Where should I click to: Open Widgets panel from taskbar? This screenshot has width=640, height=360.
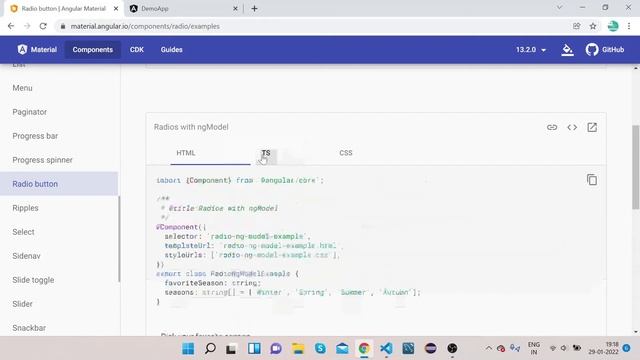(254, 349)
